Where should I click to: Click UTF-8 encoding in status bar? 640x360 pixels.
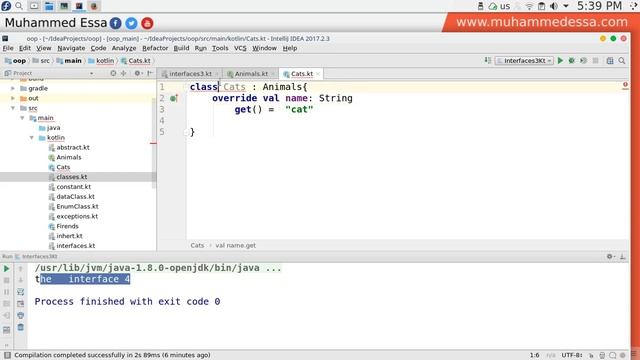(571, 355)
